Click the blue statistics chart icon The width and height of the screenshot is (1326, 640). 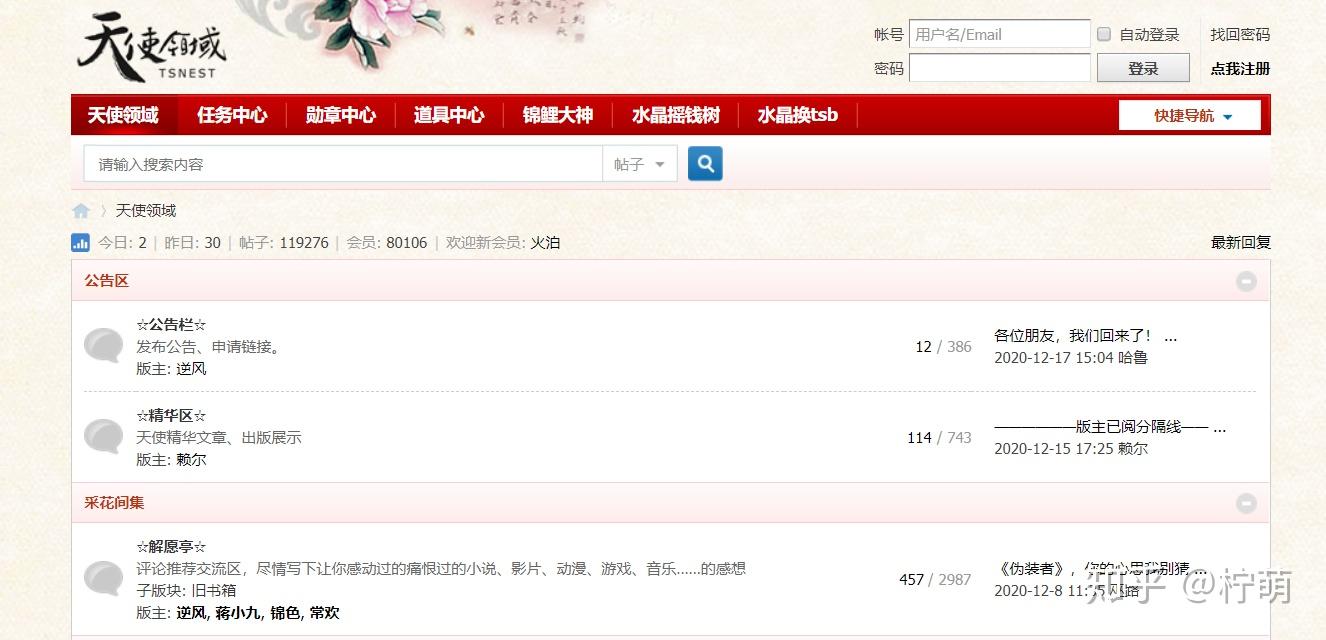click(x=81, y=242)
